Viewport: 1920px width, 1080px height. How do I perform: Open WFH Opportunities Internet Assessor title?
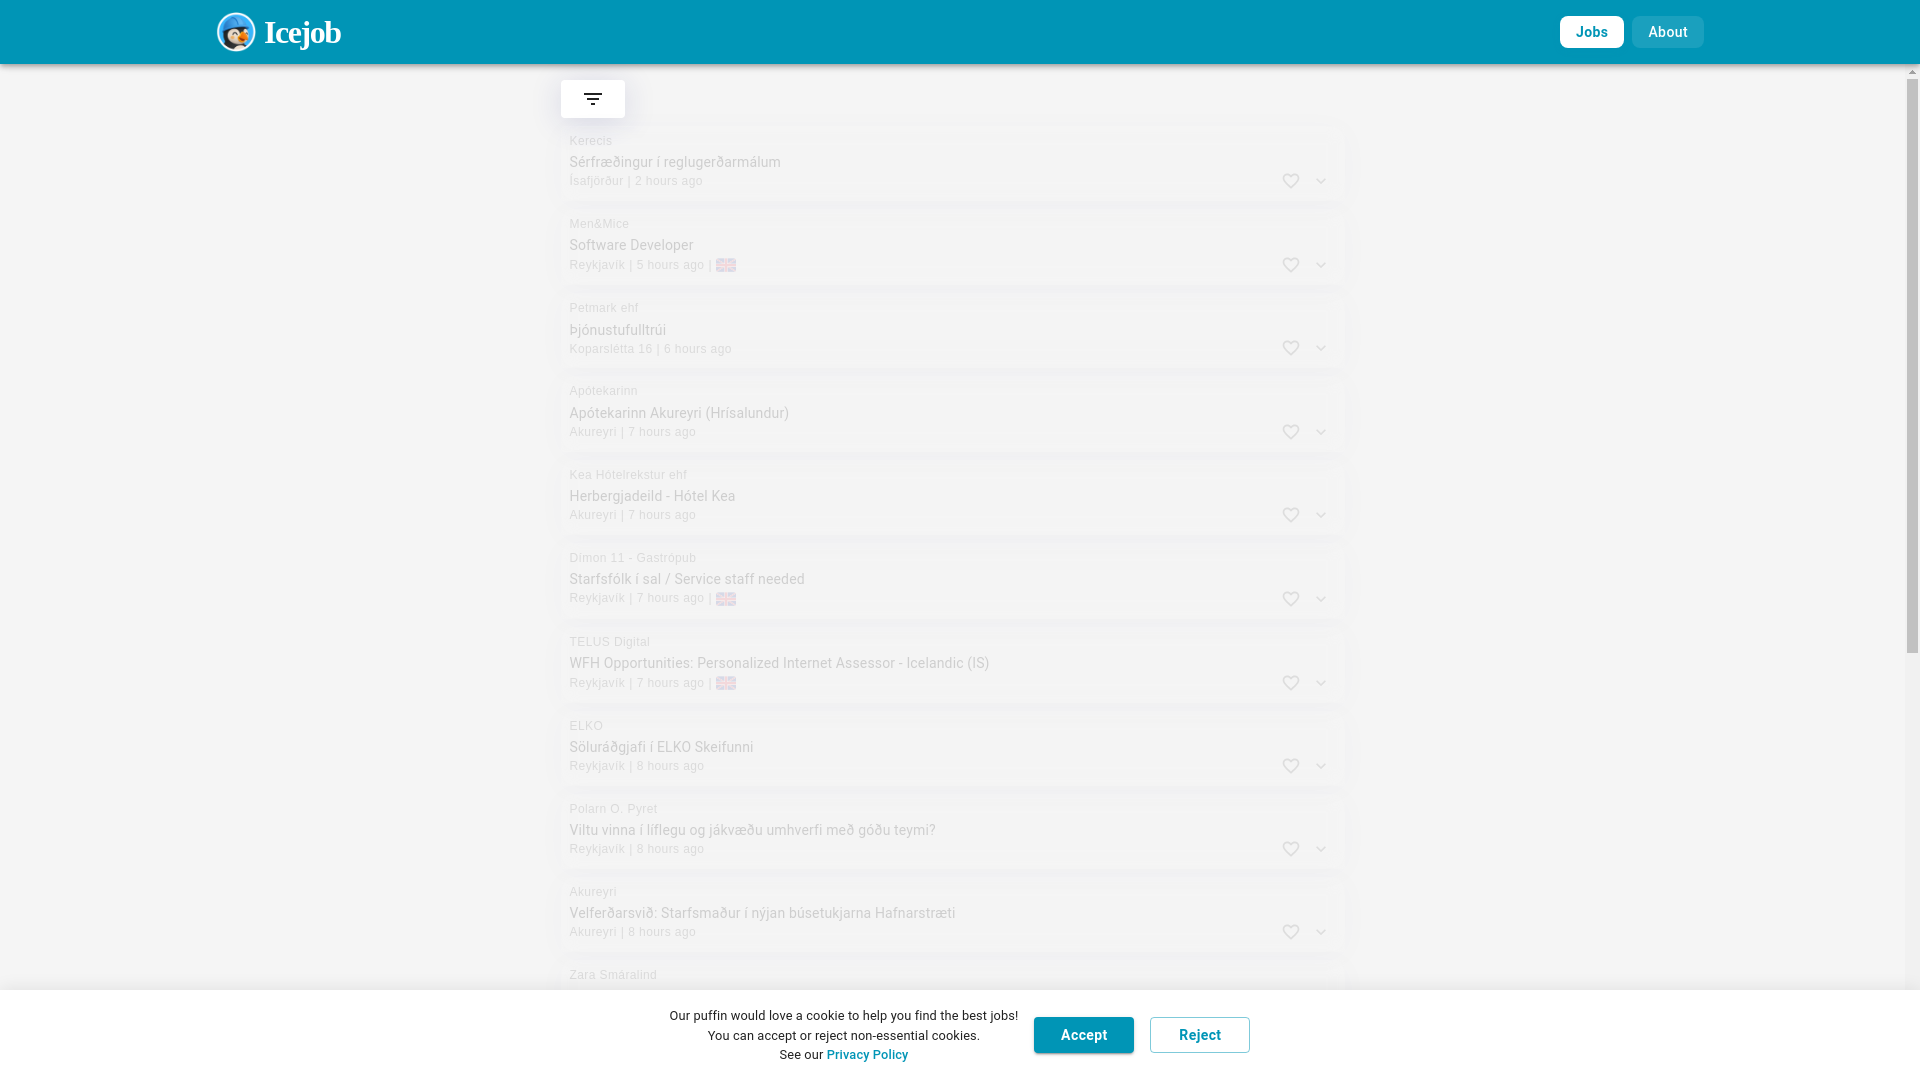pos(779,663)
